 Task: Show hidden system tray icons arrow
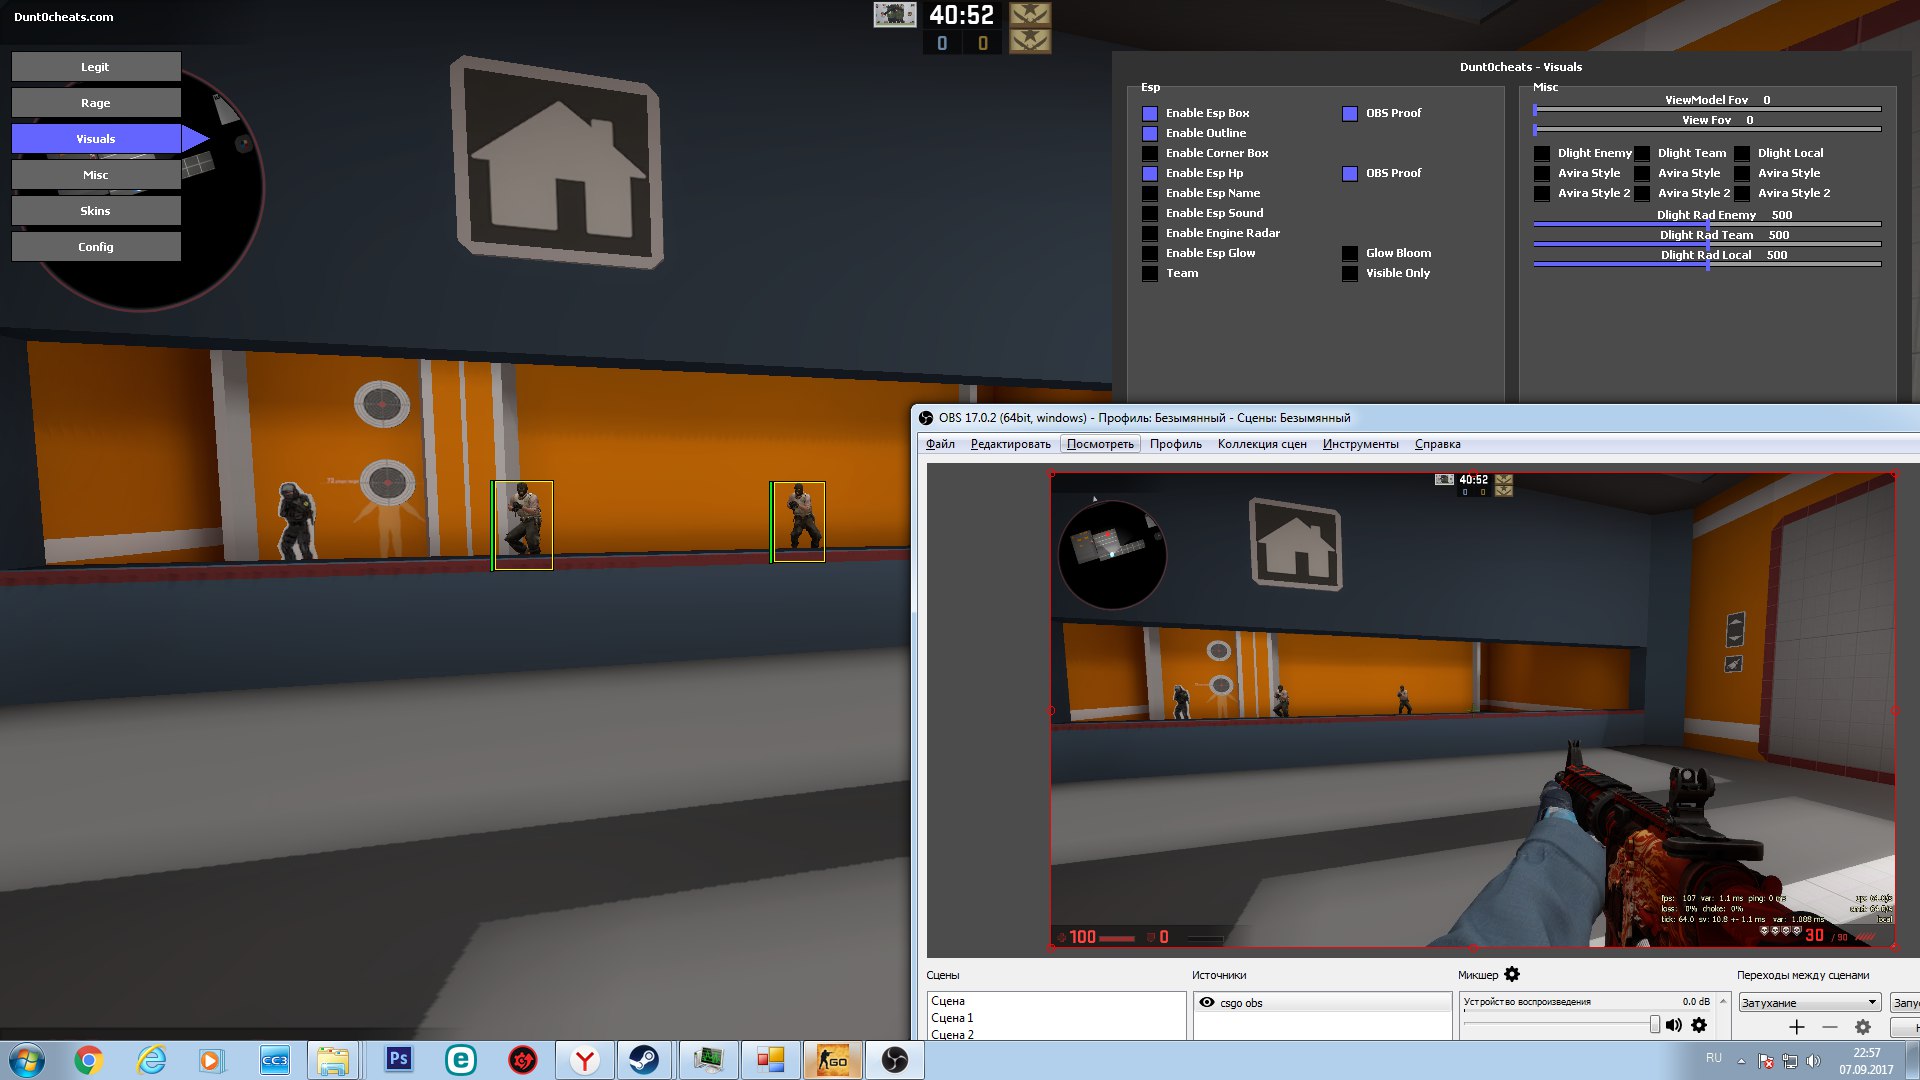[x=1741, y=1061]
